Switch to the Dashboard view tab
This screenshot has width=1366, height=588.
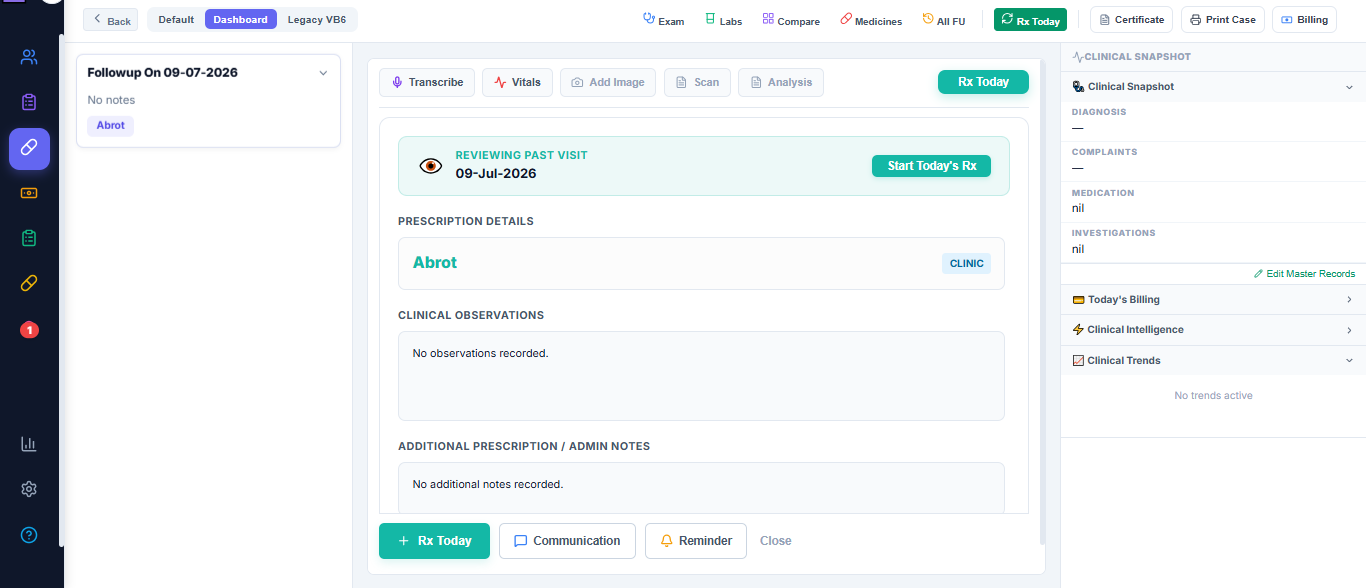pyautogui.click(x=241, y=20)
